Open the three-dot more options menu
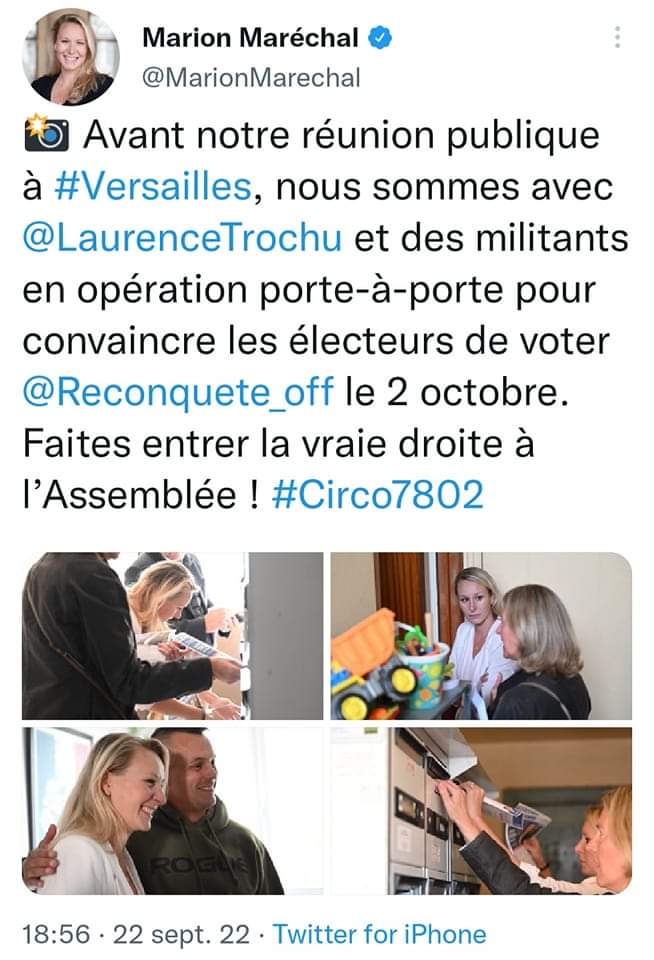 click(617, 37)
